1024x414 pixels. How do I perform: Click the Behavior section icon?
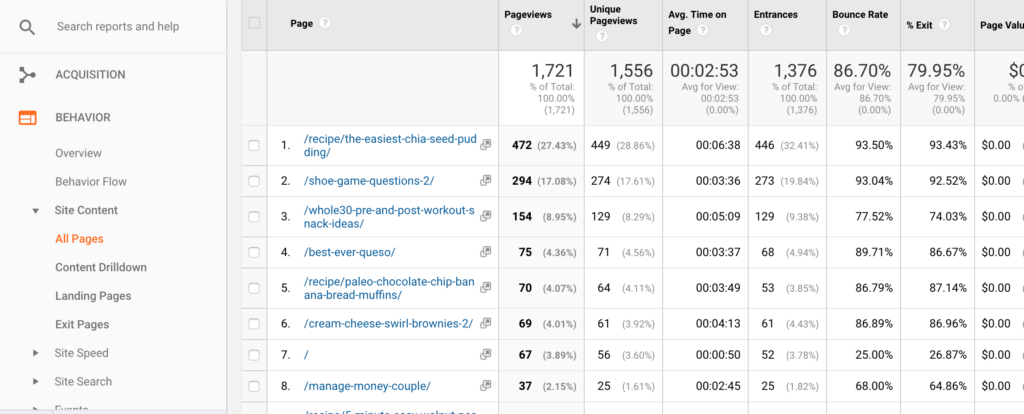click(x=27, y=118)
